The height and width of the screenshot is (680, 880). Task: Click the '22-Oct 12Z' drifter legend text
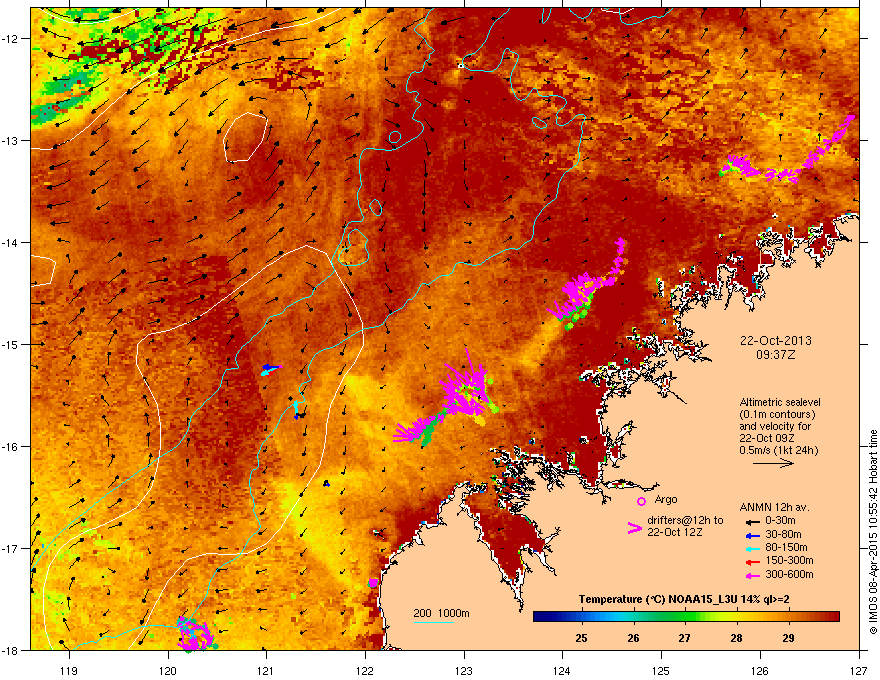click(674, 532)
